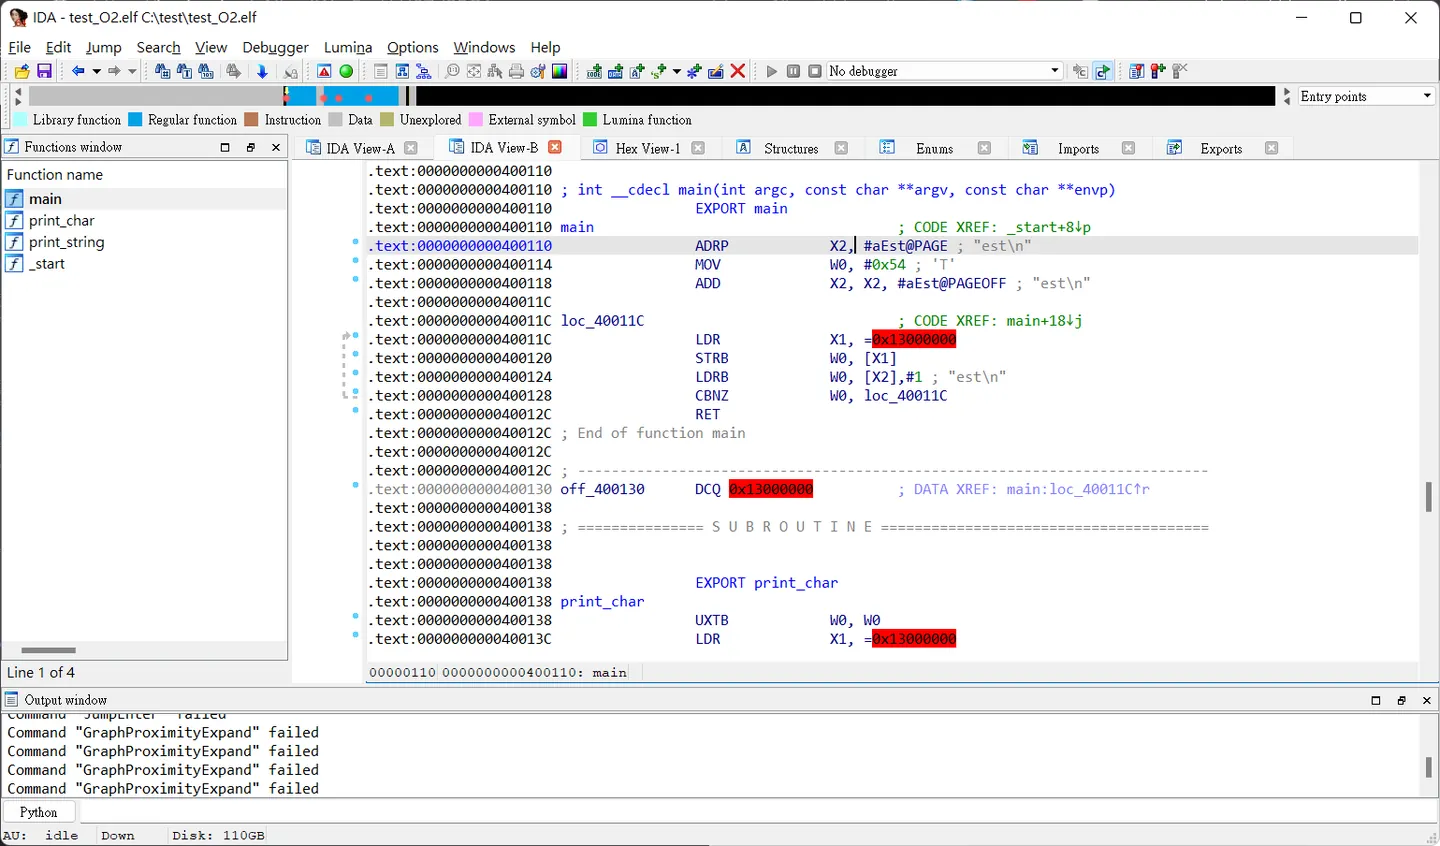This screenshot has height=846, width=1440.
Task: Save database with the floppy disk icon
Action: tap(44, 71)
